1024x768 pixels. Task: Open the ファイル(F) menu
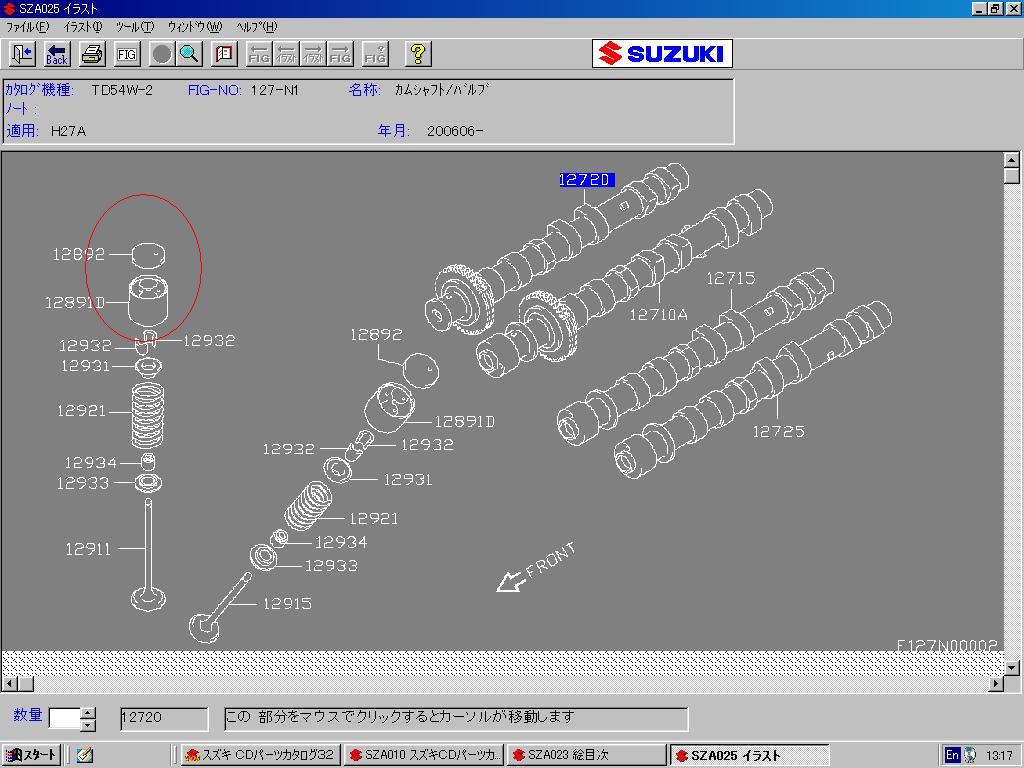(x=27, y=27)
